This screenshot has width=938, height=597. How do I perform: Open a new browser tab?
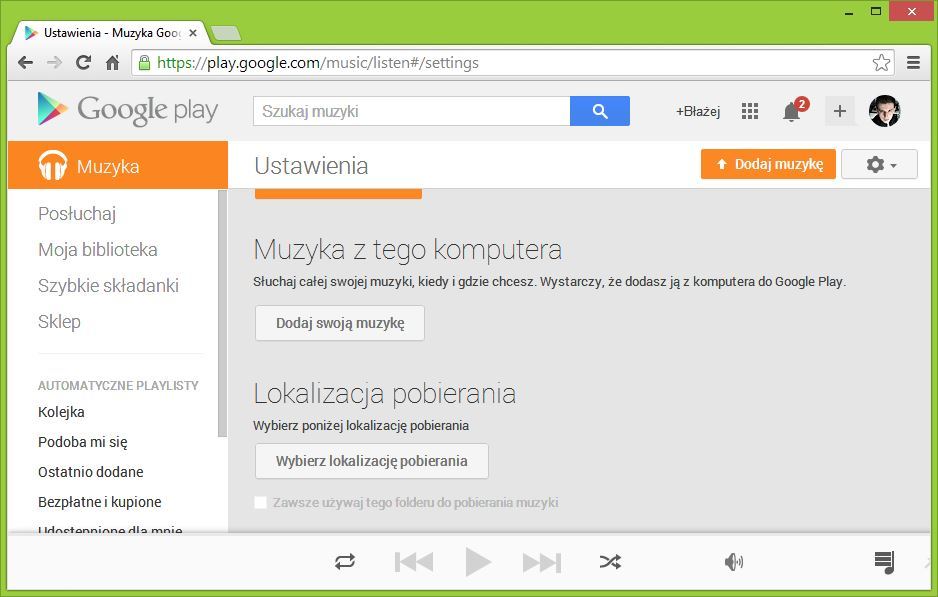[x=227, y=33]
